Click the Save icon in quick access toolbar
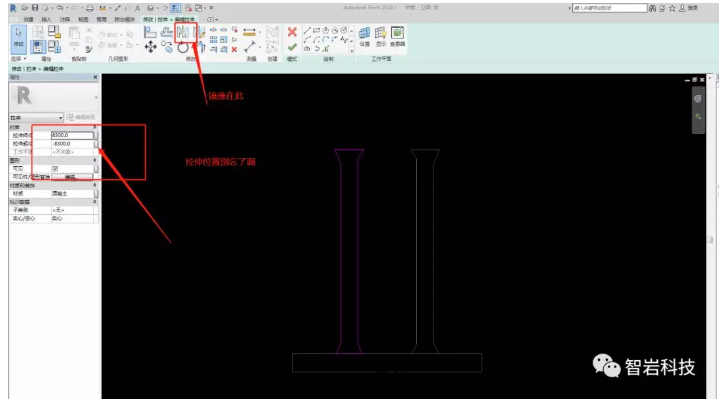This screenshot has height=408, width=727. 35,8
